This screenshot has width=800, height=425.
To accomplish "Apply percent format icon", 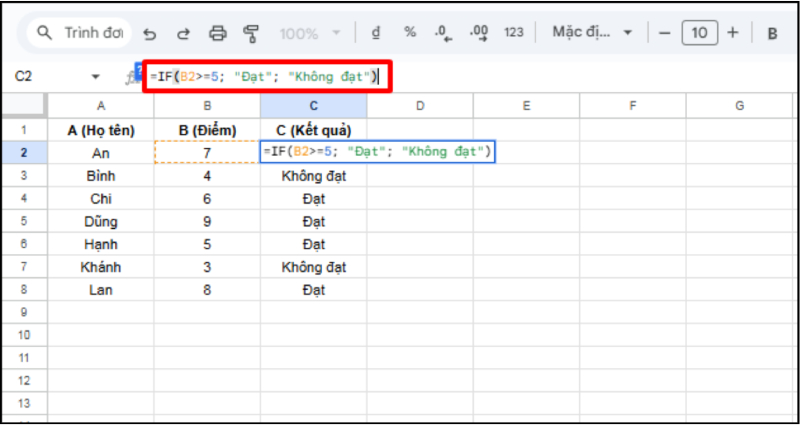I will pyautogui.click(x=410, y=33).
